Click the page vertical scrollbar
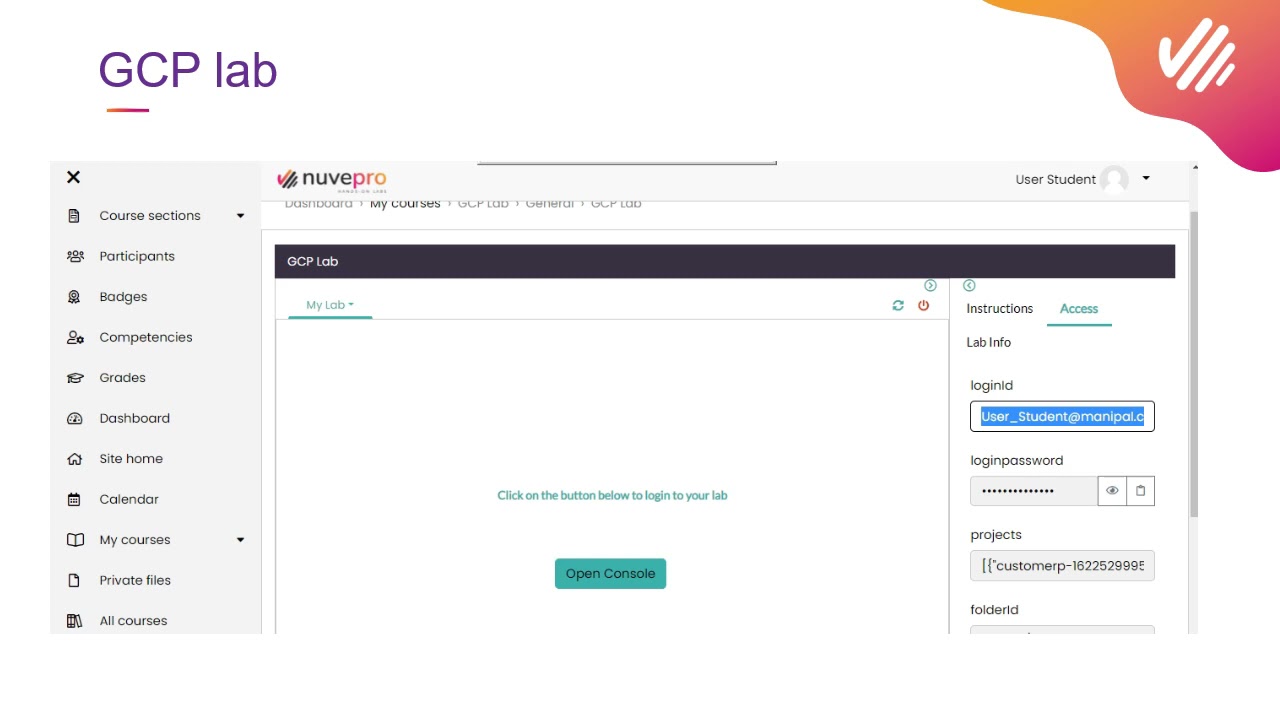Screen dimensions: 1280x720 coord(1194,365)
